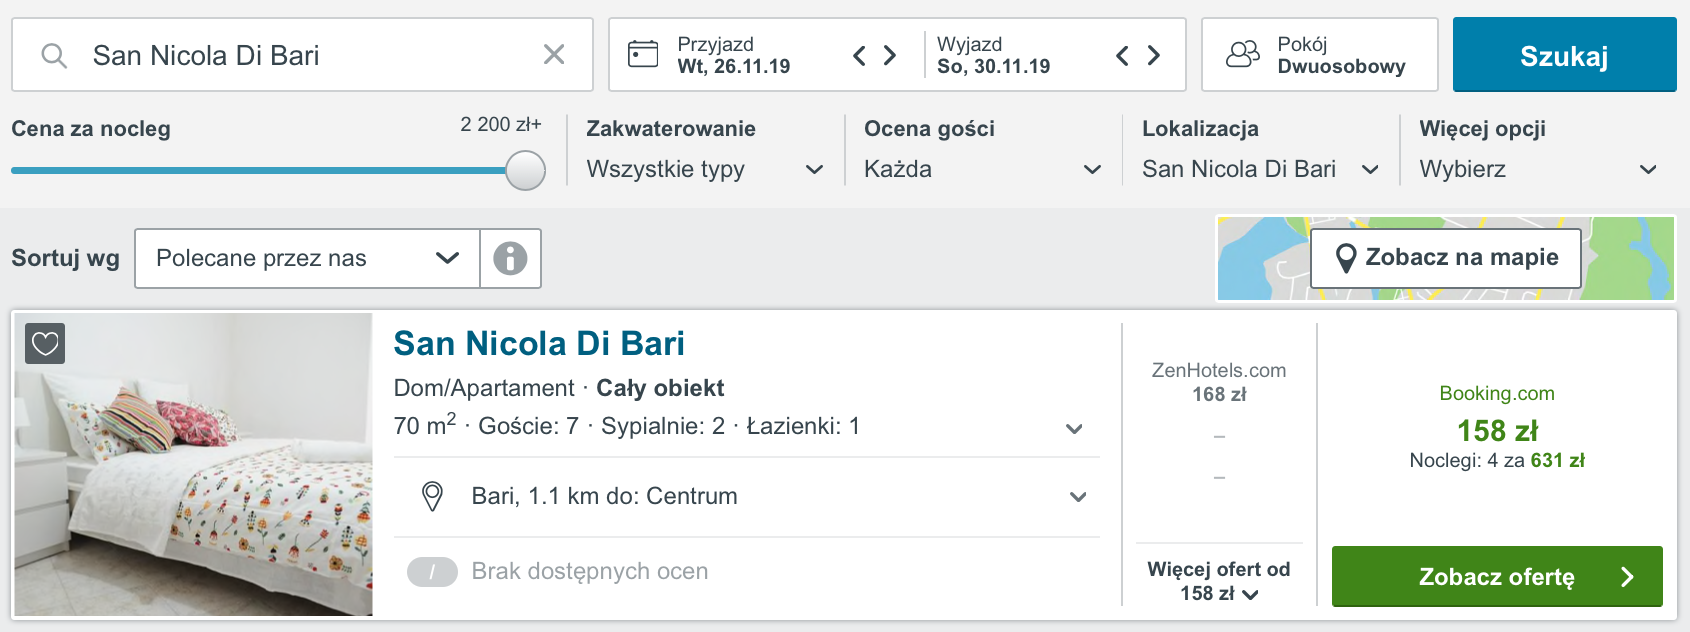Expand the Lokalizacja location dropdown

pyautogui.click(x=1261, y=169)
